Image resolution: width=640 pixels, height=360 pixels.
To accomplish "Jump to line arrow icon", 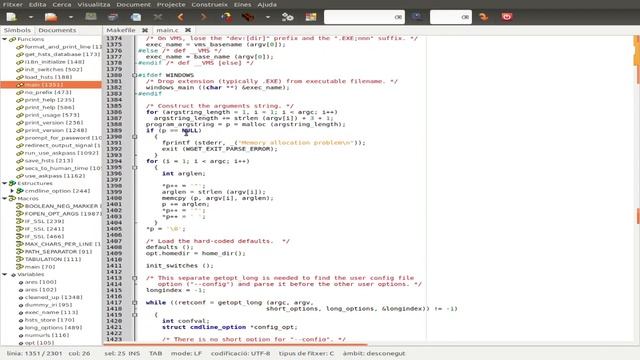I will (x=484, y=17).
